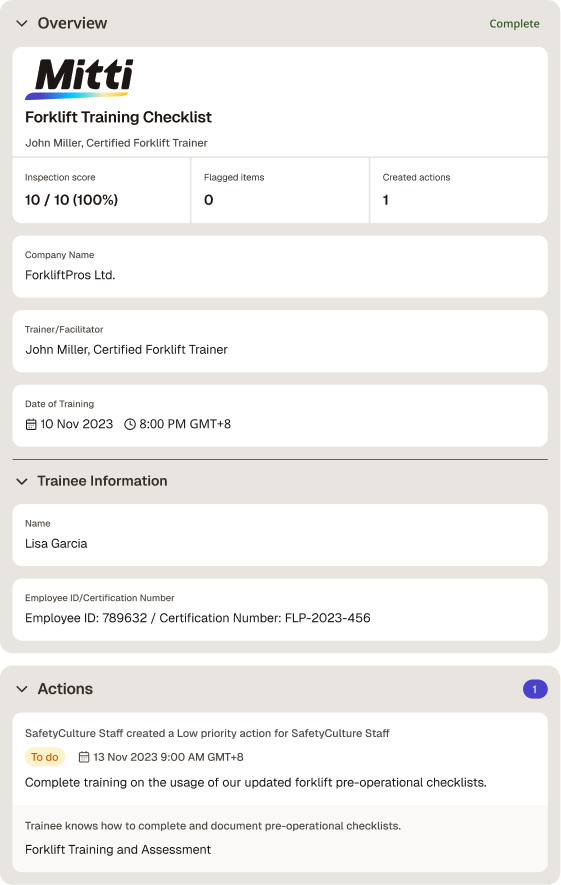Click the Created actions value 1

coord(385,200)
